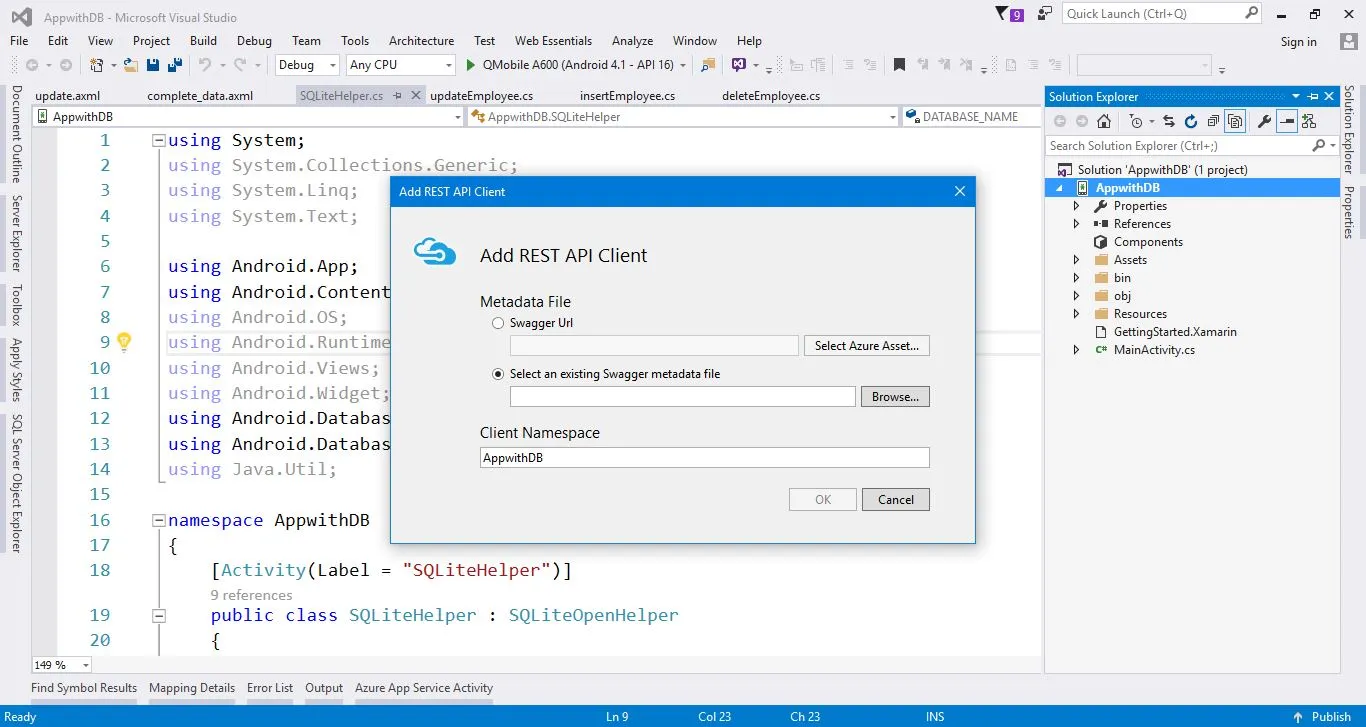Image resolution: width=1366 pixels, height=727 pixels.
Task: Open the device target dropdown arrow next to QMobile A600
Action: point(683,65)
